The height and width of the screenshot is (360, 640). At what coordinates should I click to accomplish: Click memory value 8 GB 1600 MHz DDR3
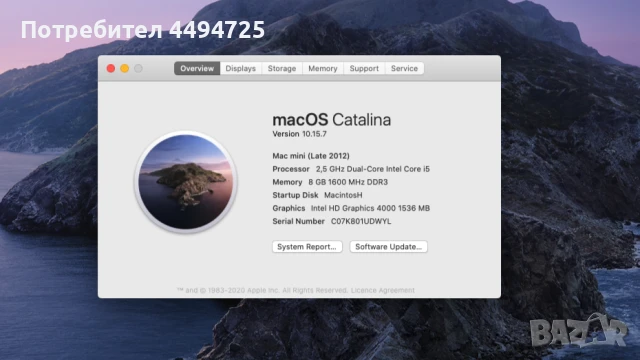point(348,182)
